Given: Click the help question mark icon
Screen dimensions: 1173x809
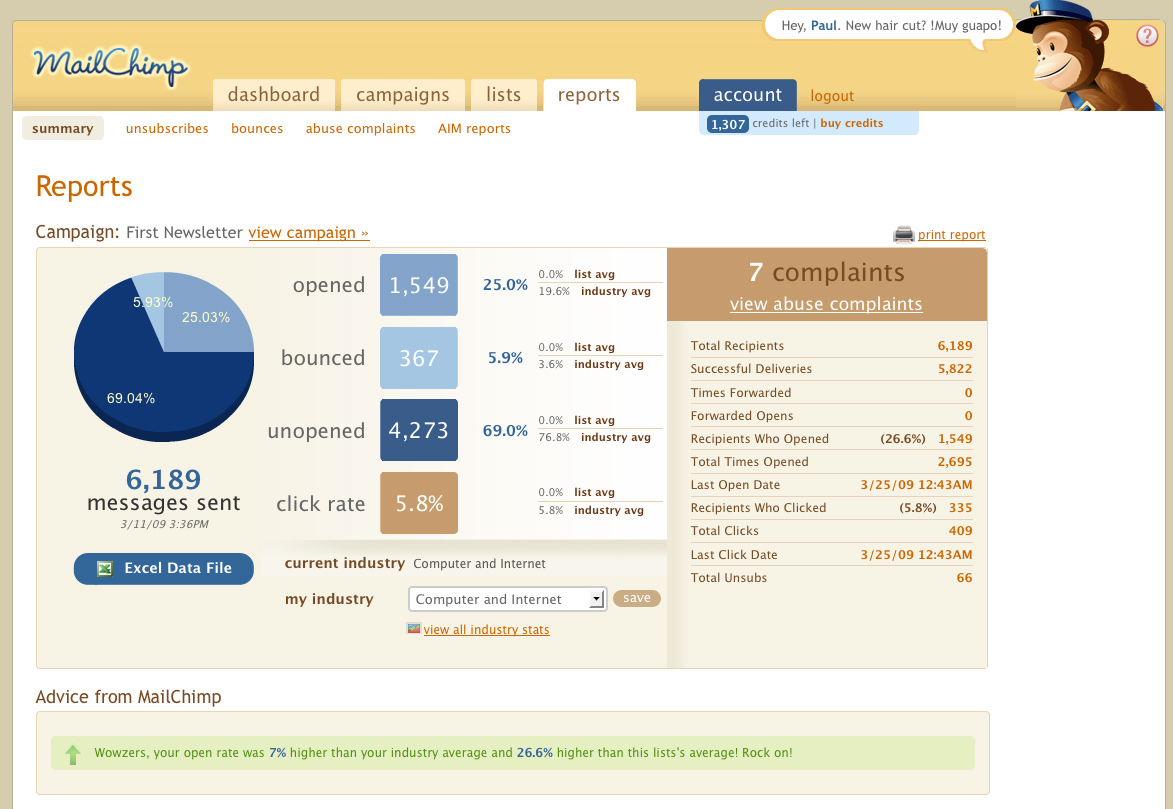Looking at the screenshot, I should point(1147,36).
